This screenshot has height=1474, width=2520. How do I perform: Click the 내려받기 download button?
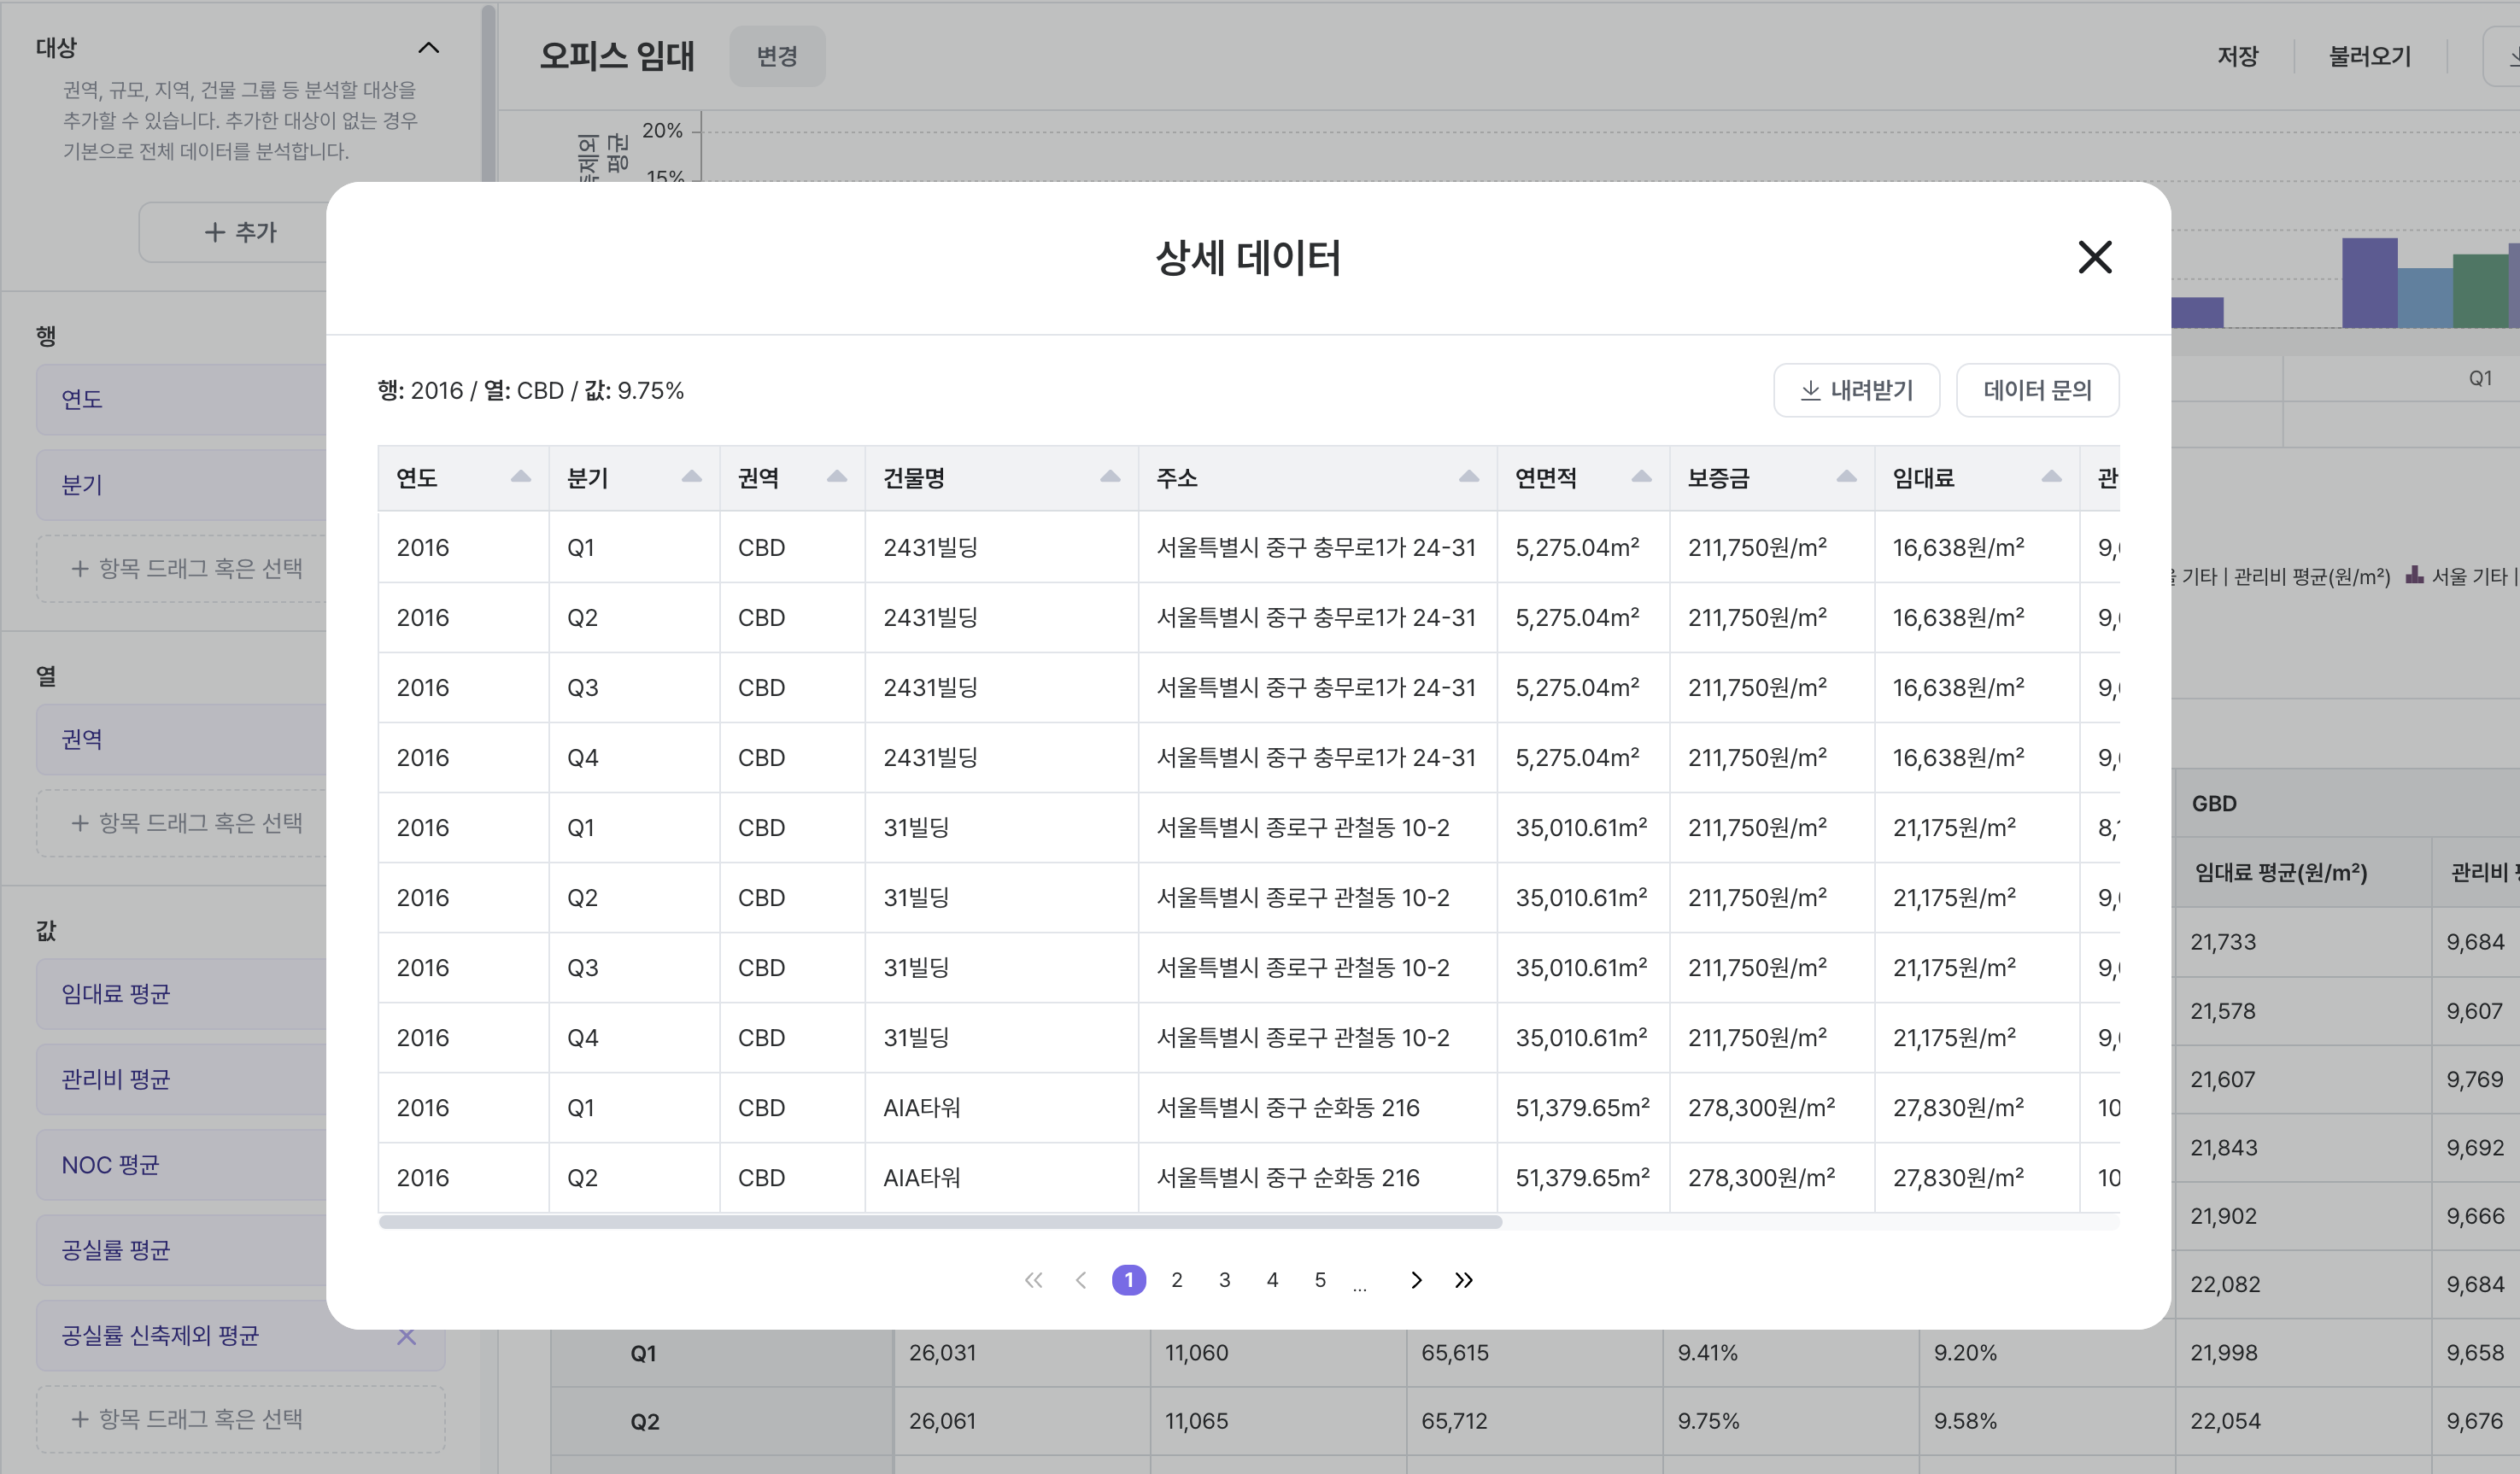tap(1856, 390)
